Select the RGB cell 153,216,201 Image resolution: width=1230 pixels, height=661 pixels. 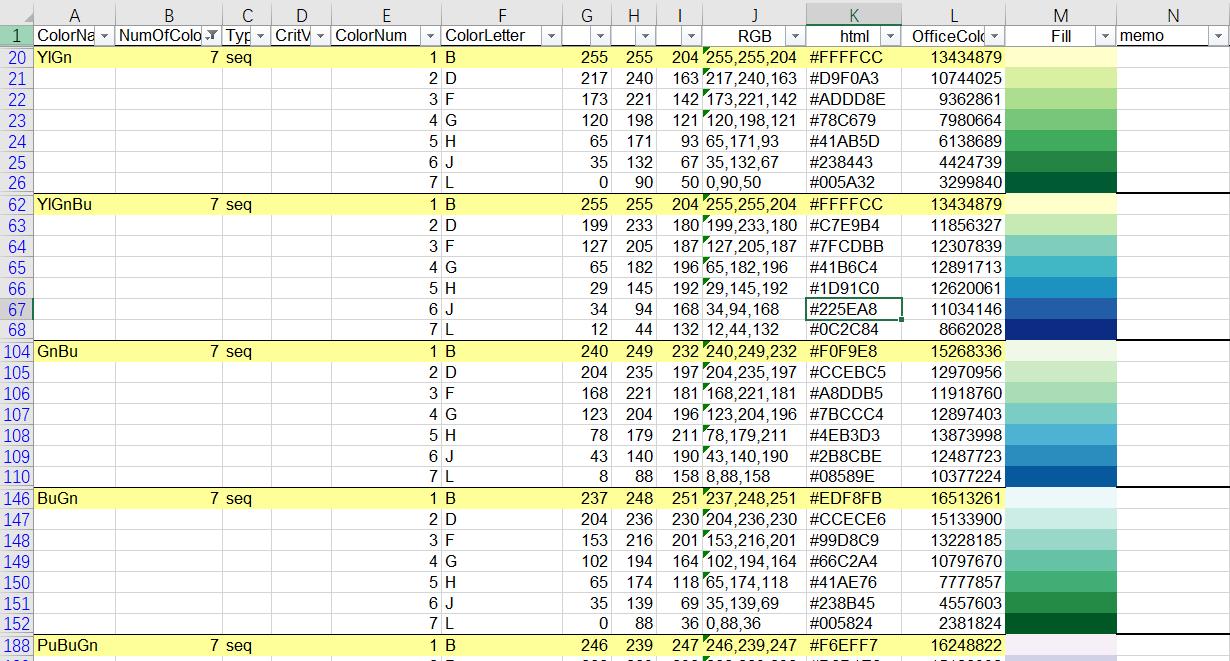click(x=754, y=540)
